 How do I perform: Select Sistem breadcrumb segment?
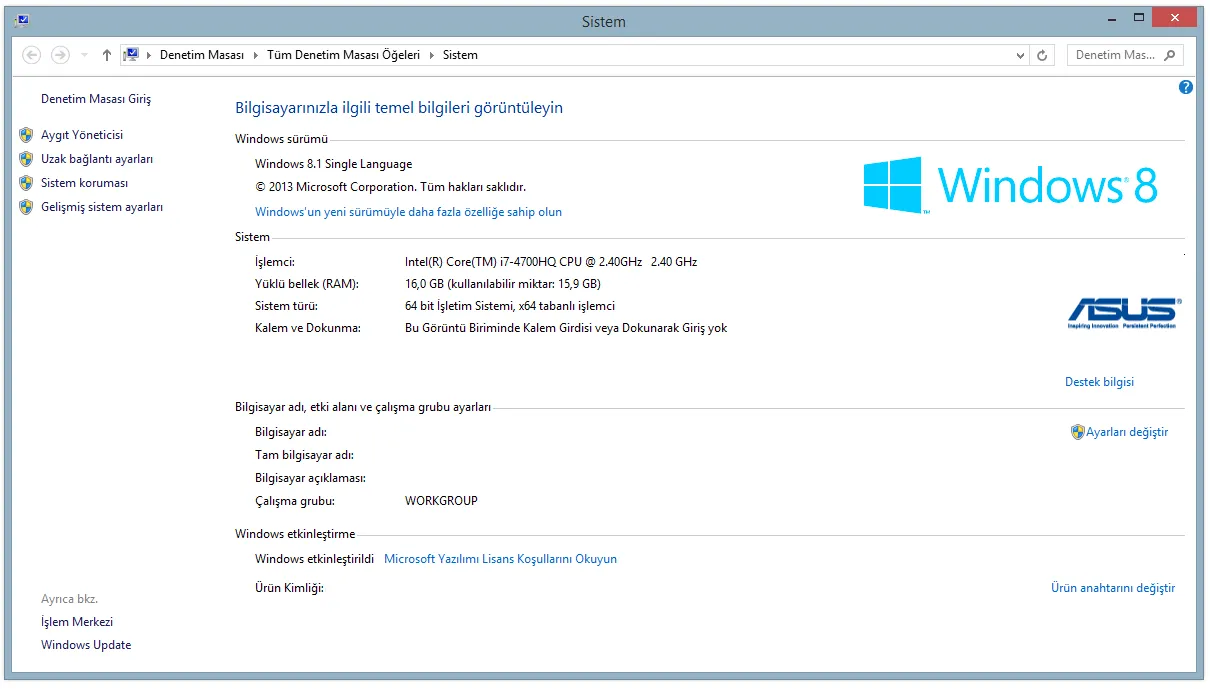[x=460, y=55]
